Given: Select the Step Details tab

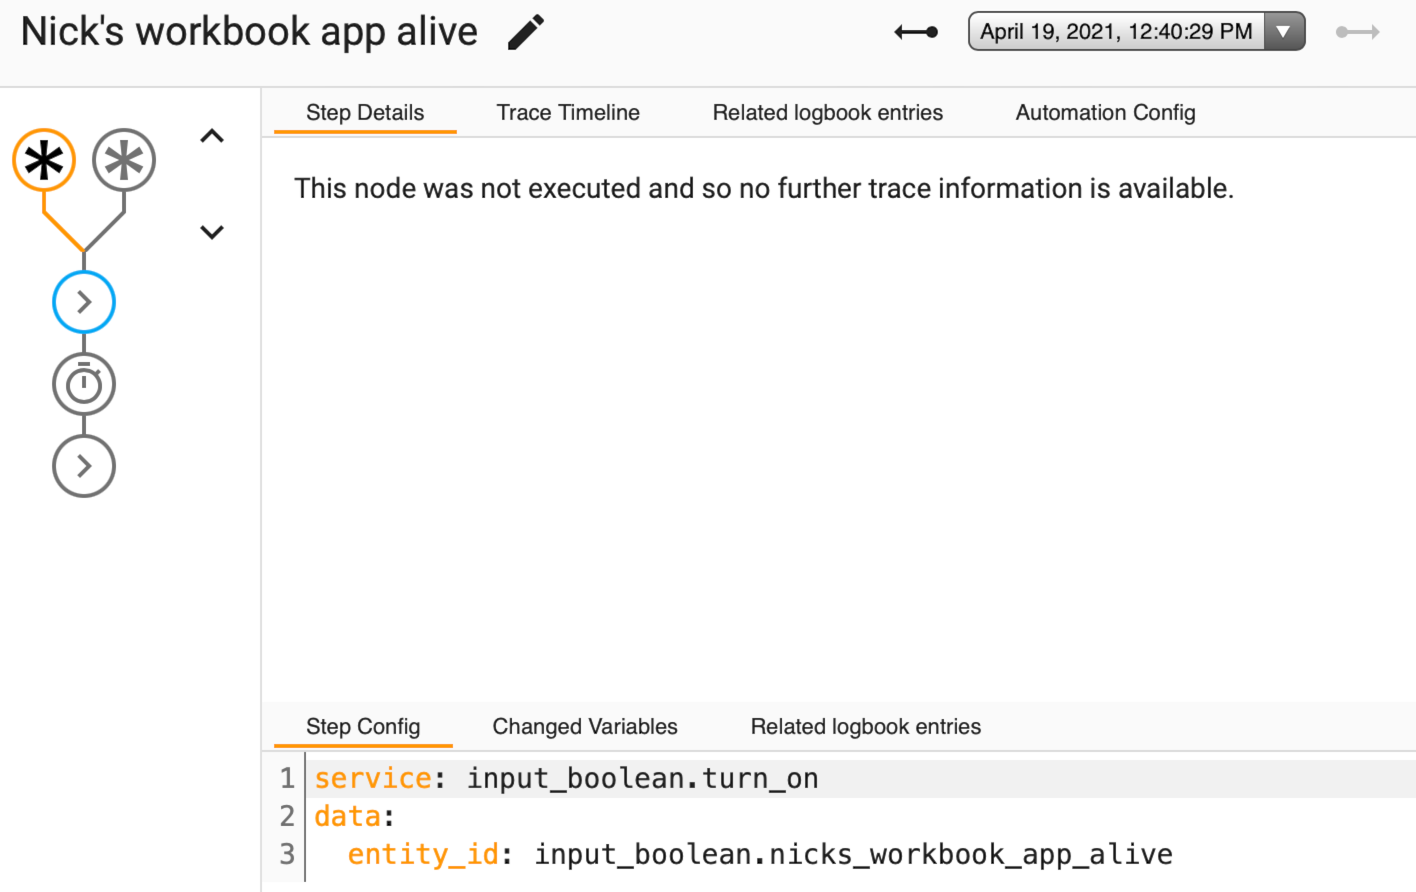Looking at the screenshot, I should coord(364,112).
